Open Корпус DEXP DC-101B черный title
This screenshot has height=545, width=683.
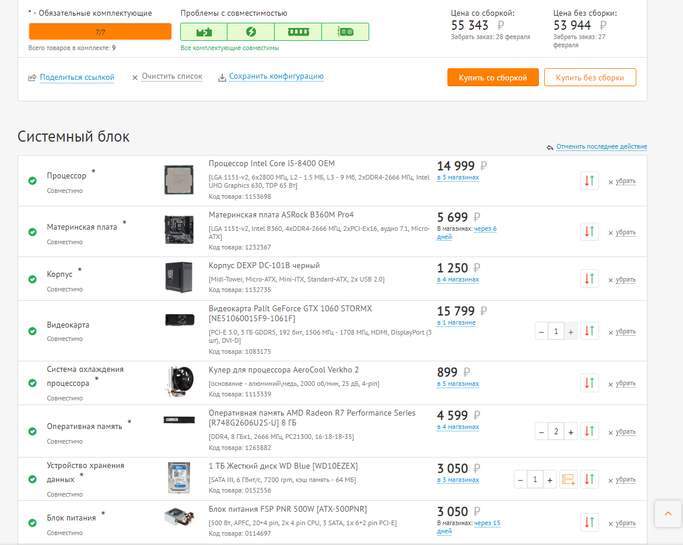coord(264,265)
